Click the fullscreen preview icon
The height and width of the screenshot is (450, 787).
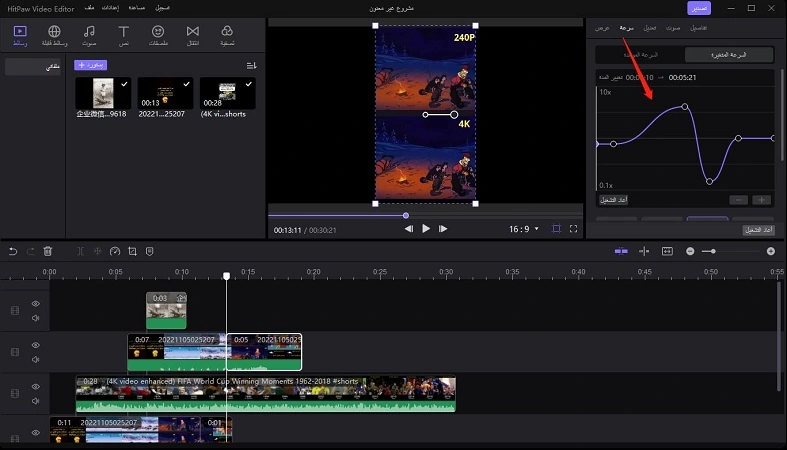click(573, 229)
